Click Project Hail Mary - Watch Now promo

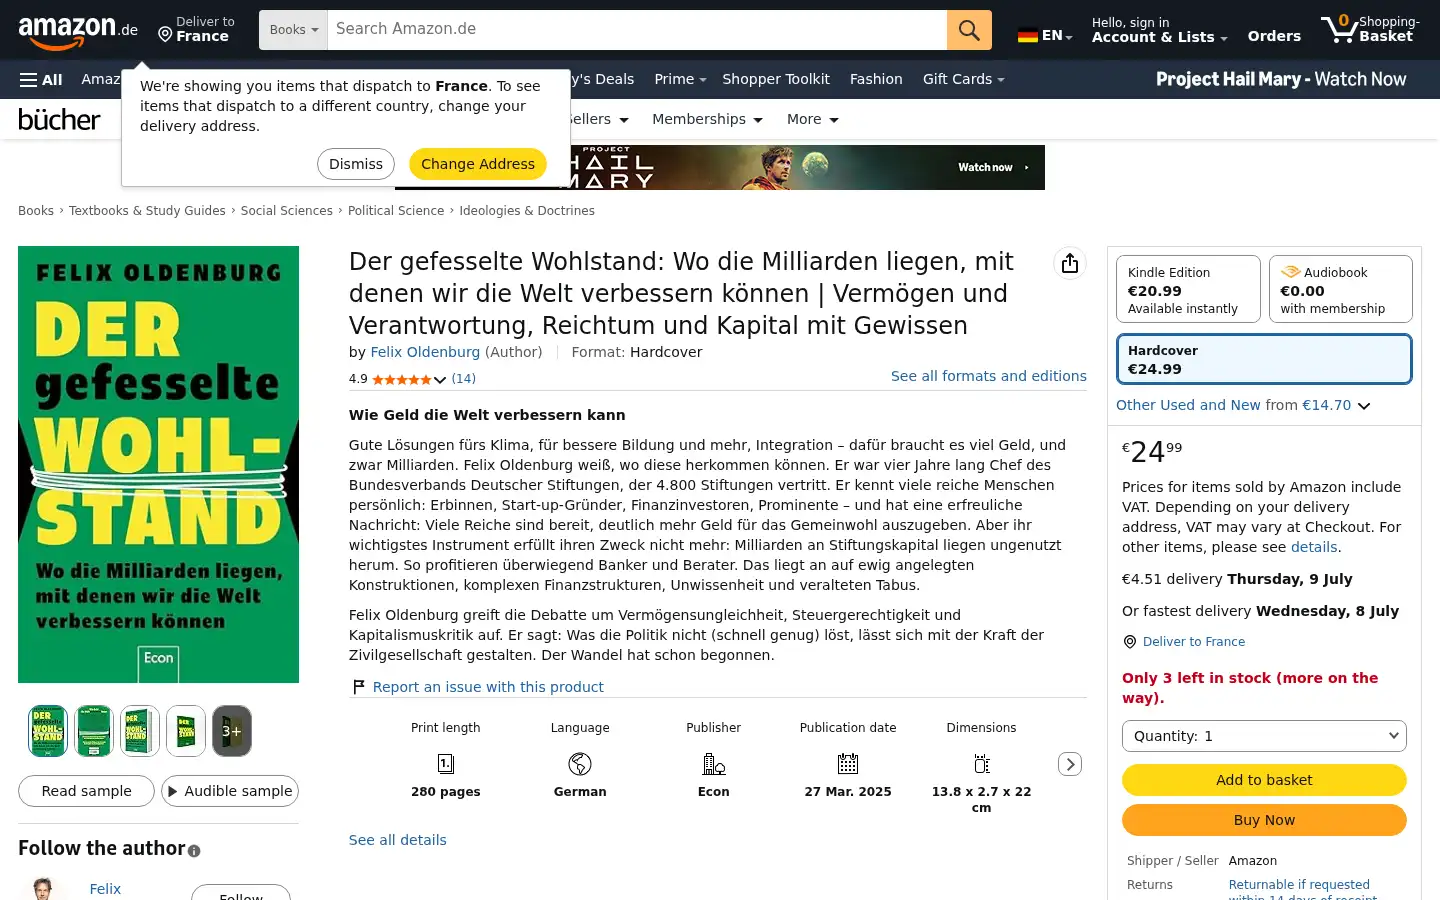click(x=1281, y=79)
